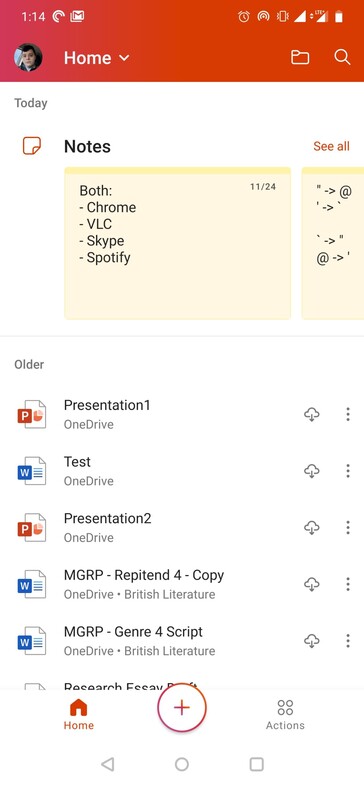The height and width of the screenshot is (789, 364).
Task: Open more options for Presentation1
Action: pyautogui.click(x=348, y=414)
